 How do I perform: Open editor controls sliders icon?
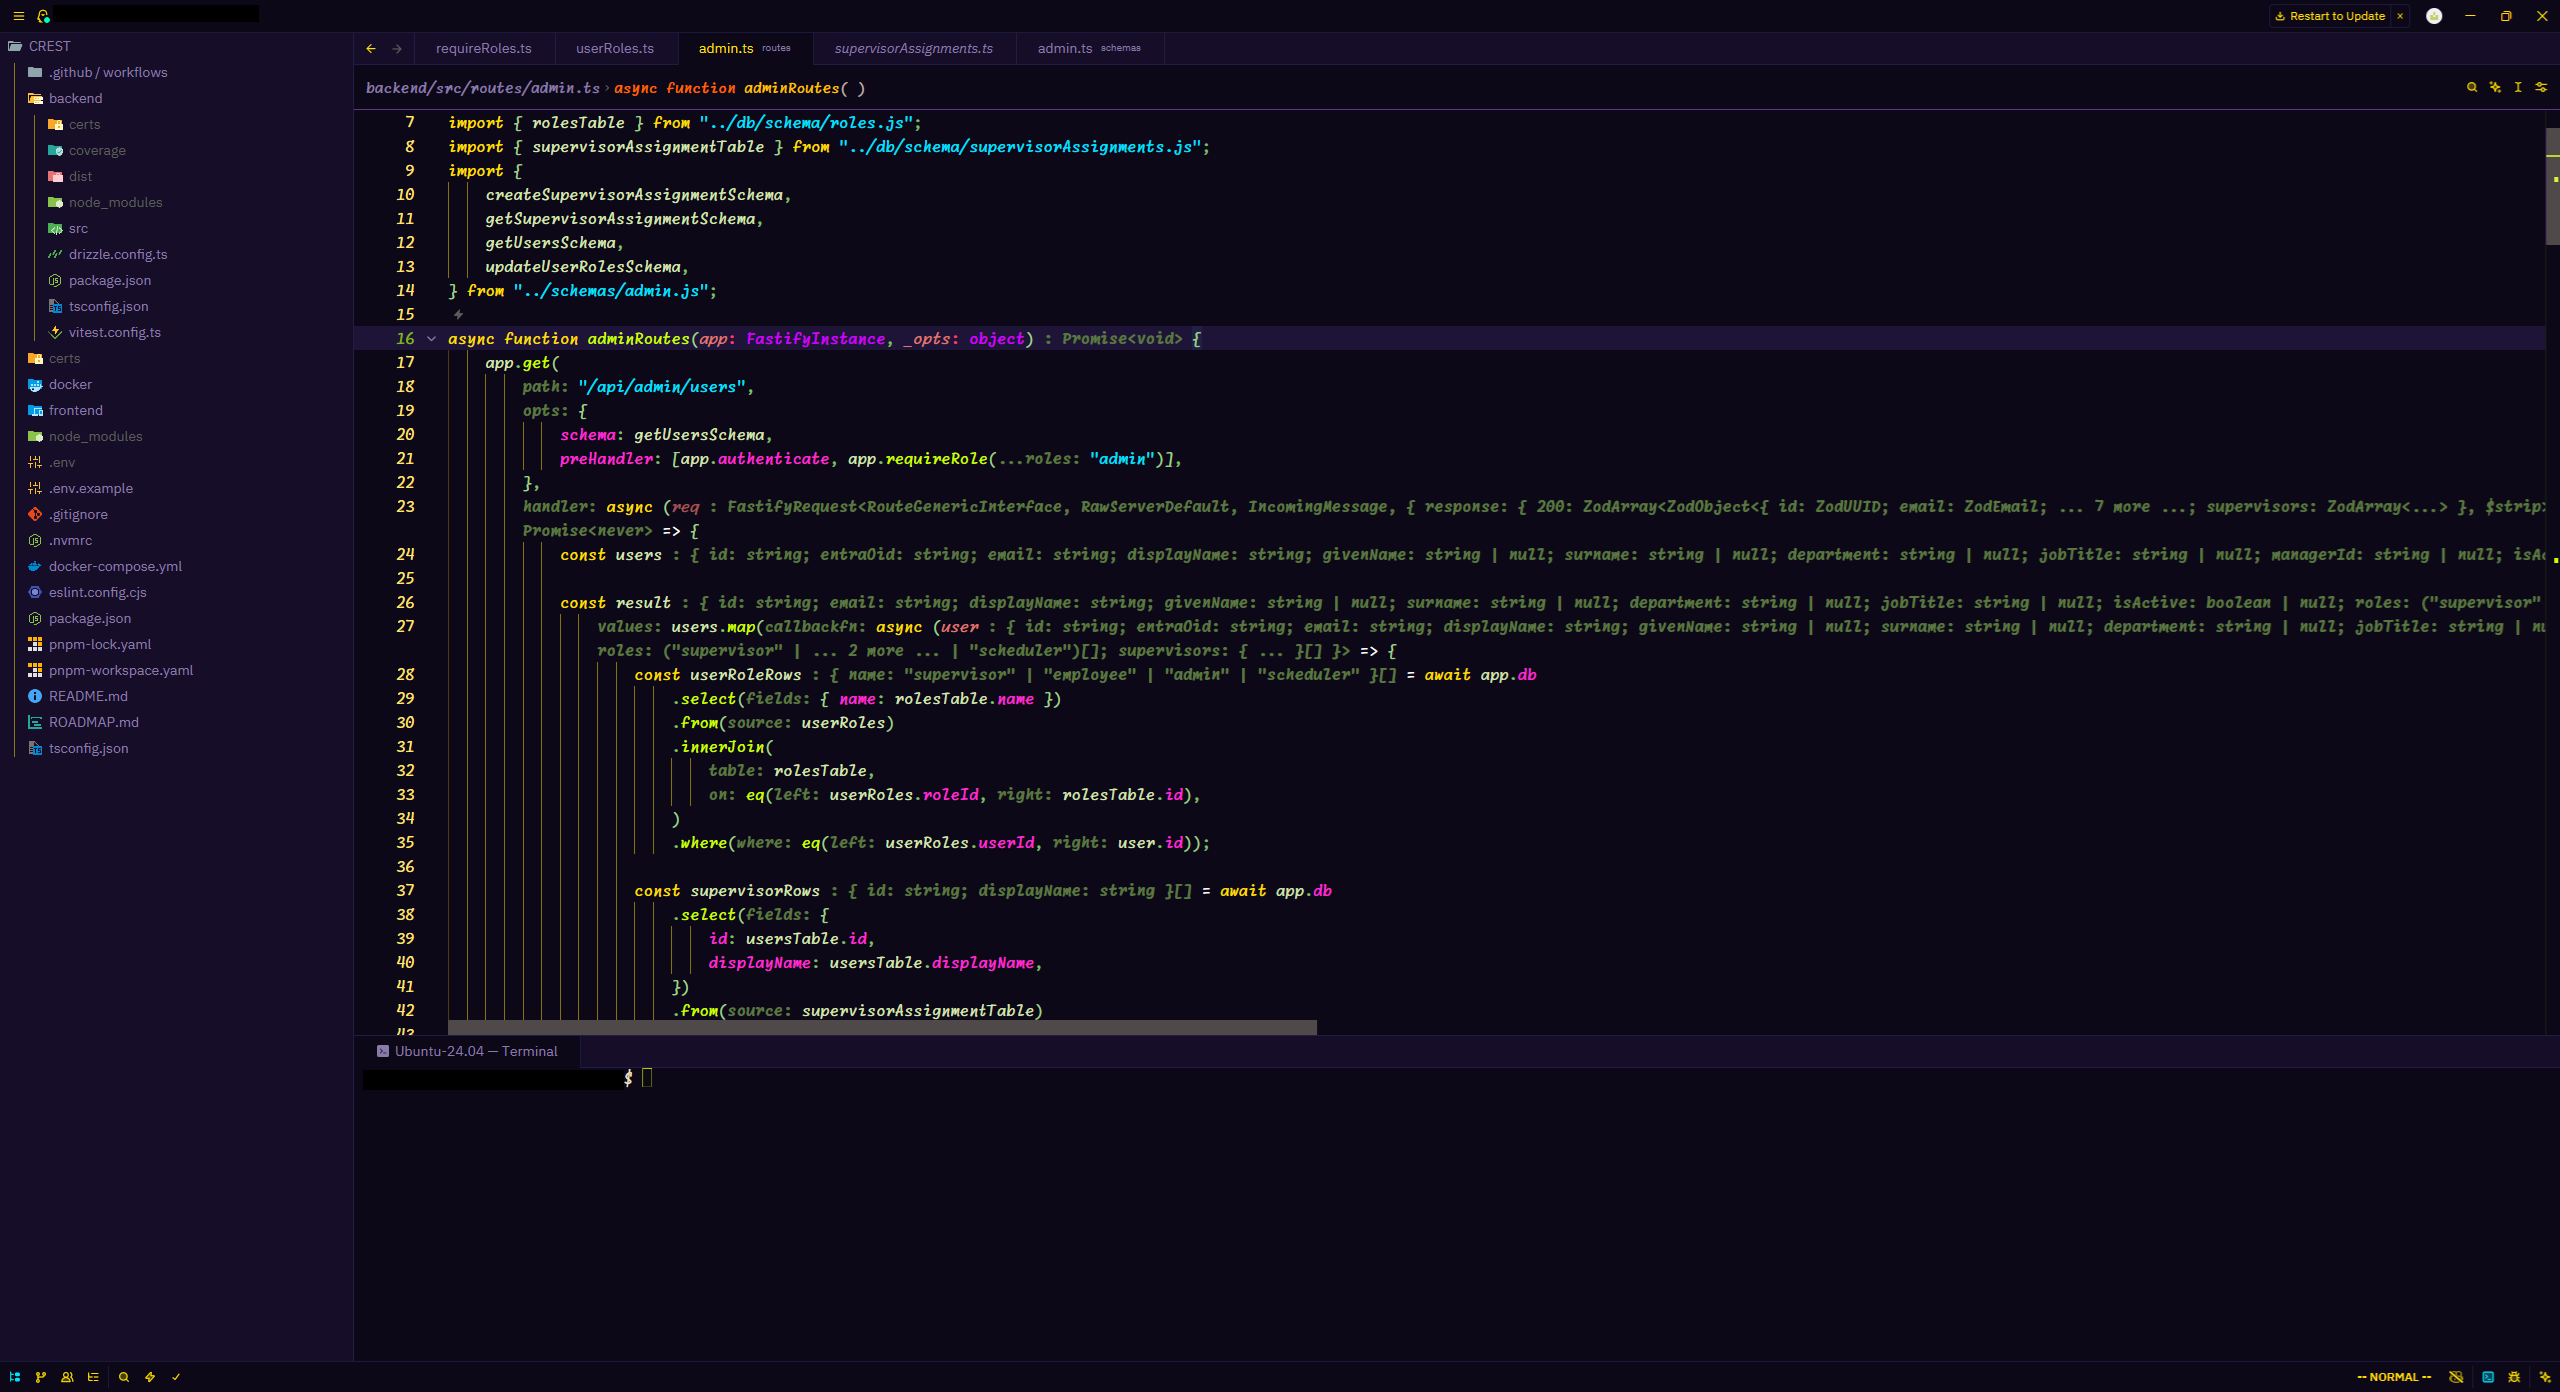click(2541, 87)
